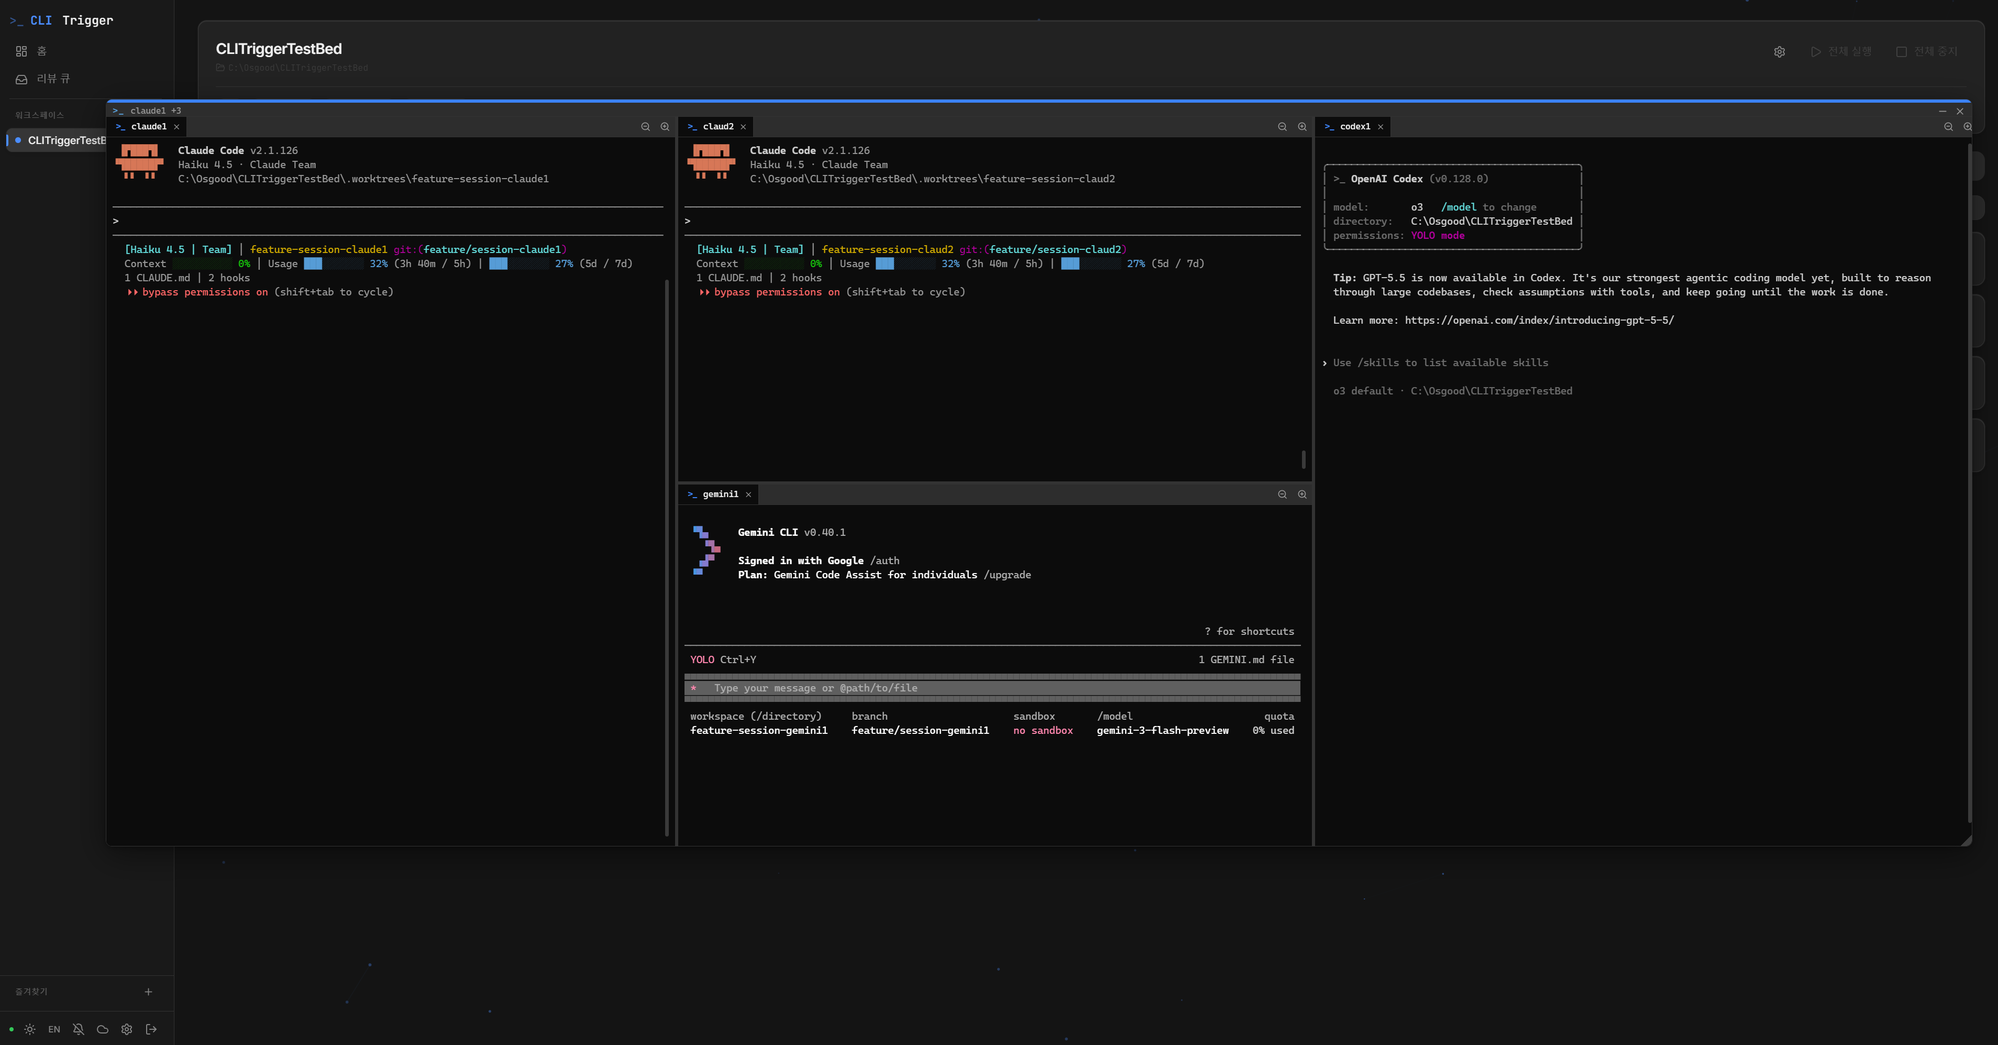The width and height of the screenshot is (1998, 1045).
Task: Click the 'no sandbox' status value
Action: tap(1043, 731)
